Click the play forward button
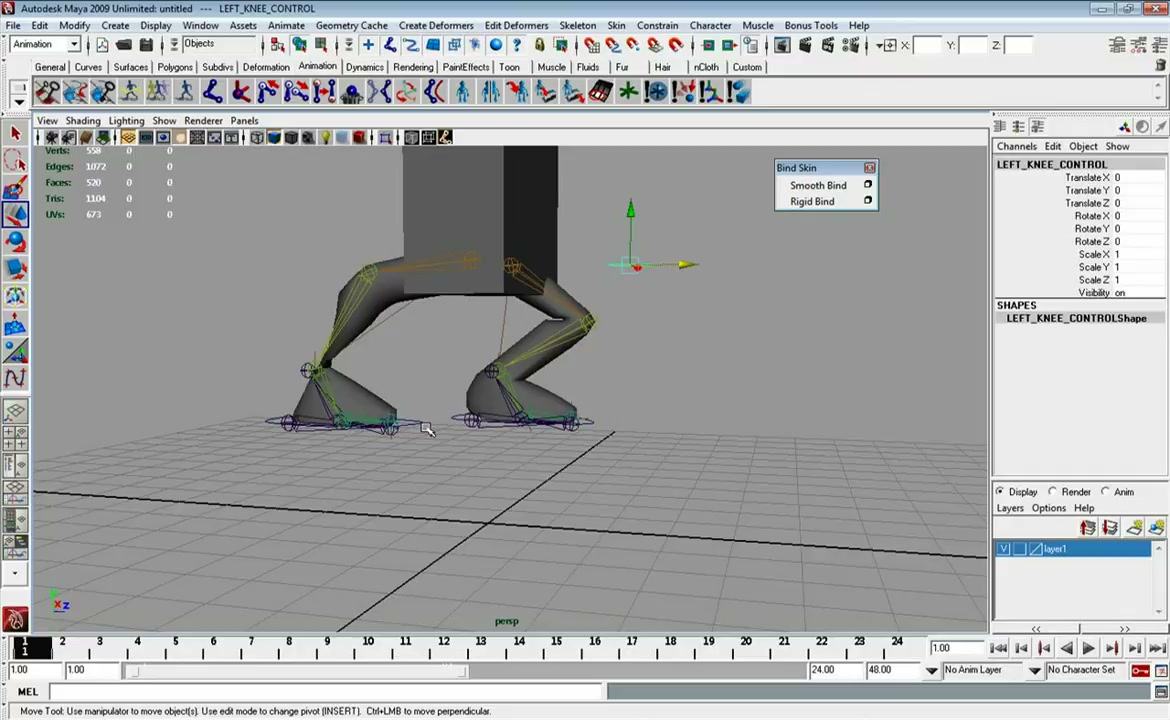This screenshot has width=1170, height=720. (x=1089, y=648)
